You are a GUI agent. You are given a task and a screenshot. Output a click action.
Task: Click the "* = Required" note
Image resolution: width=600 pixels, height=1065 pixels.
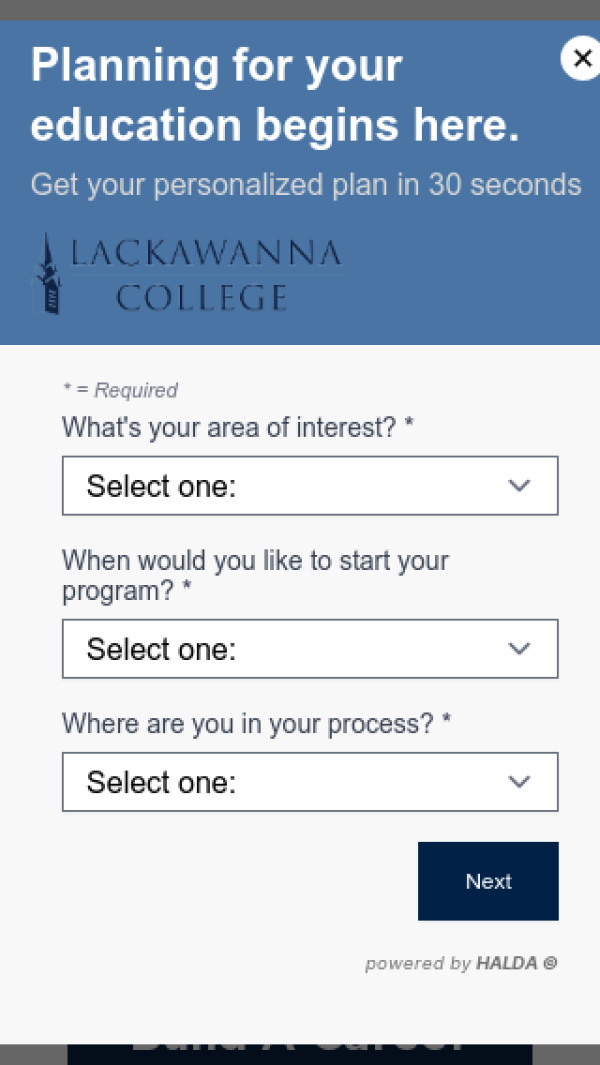(120, 390)
